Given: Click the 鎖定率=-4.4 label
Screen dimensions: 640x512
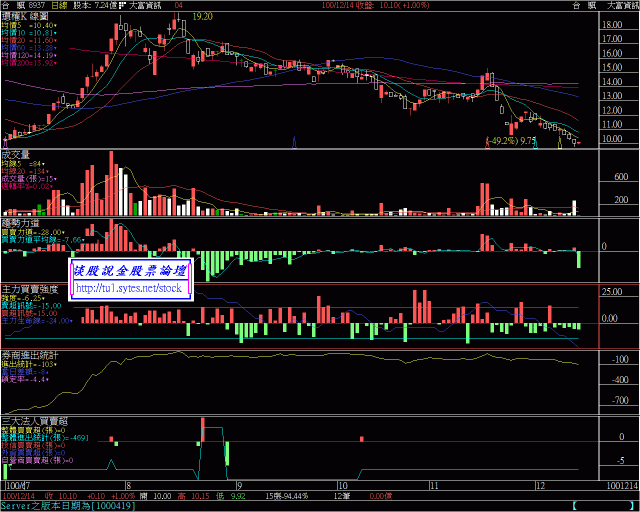Looking at the screenshot, I should [x=23, y=379].
